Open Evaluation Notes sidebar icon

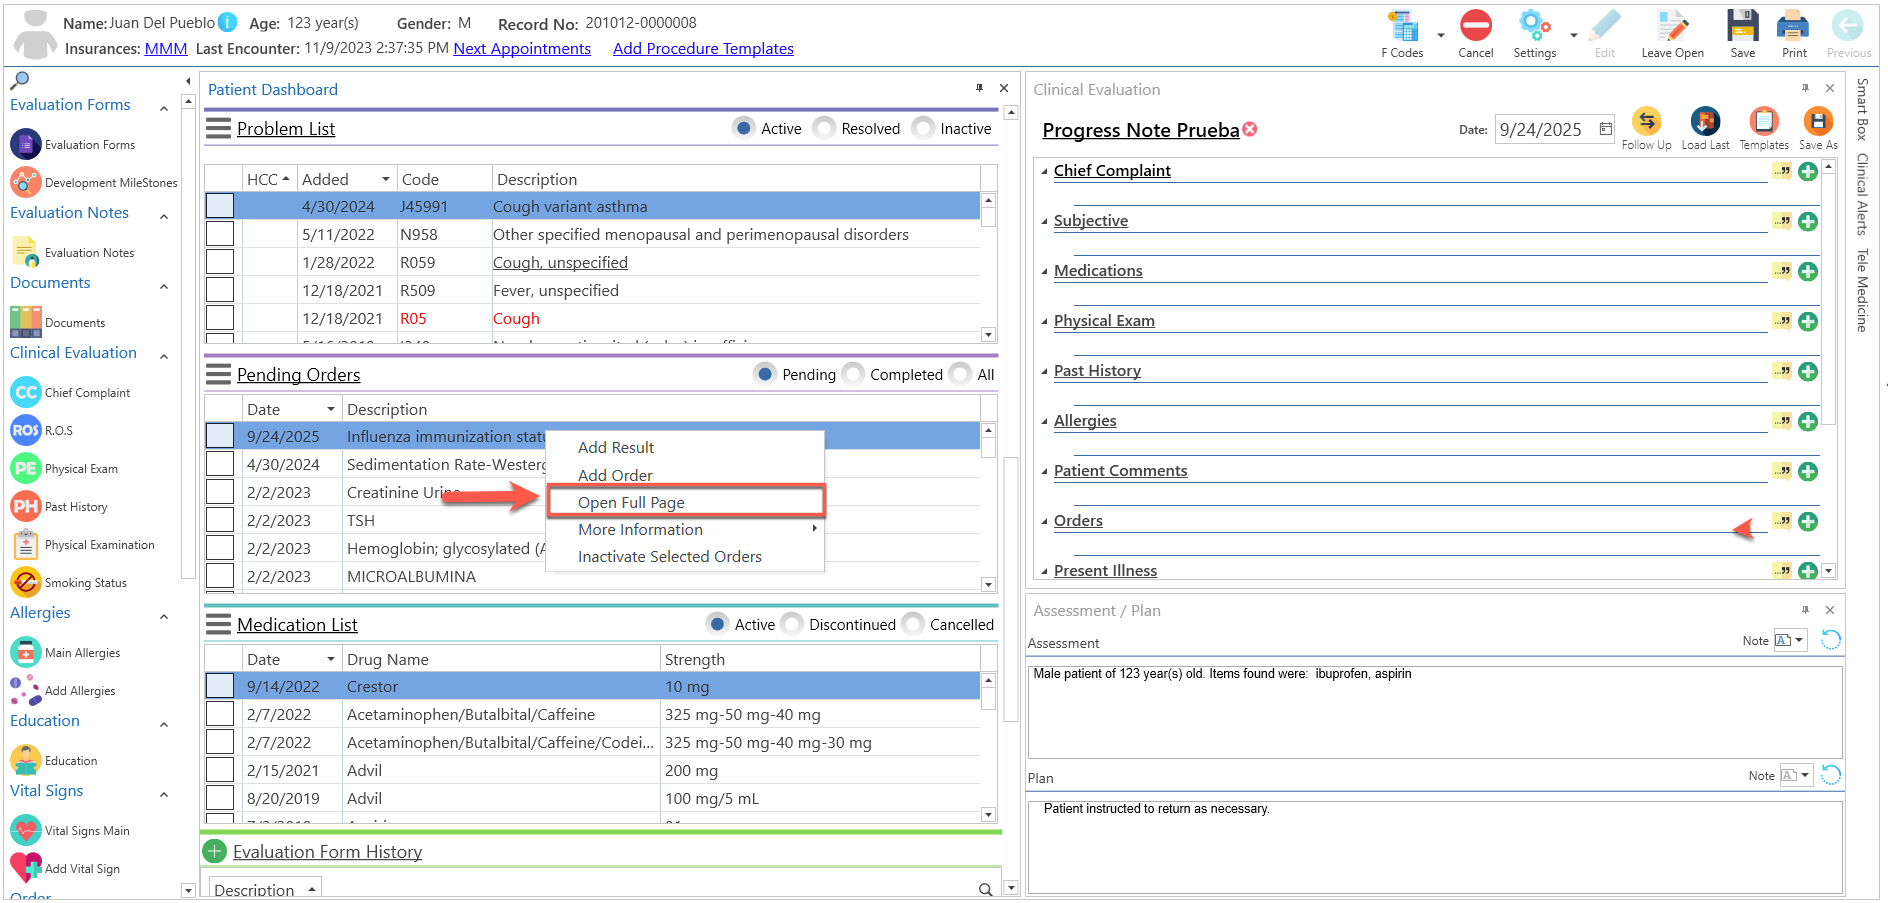pos(26,252)
